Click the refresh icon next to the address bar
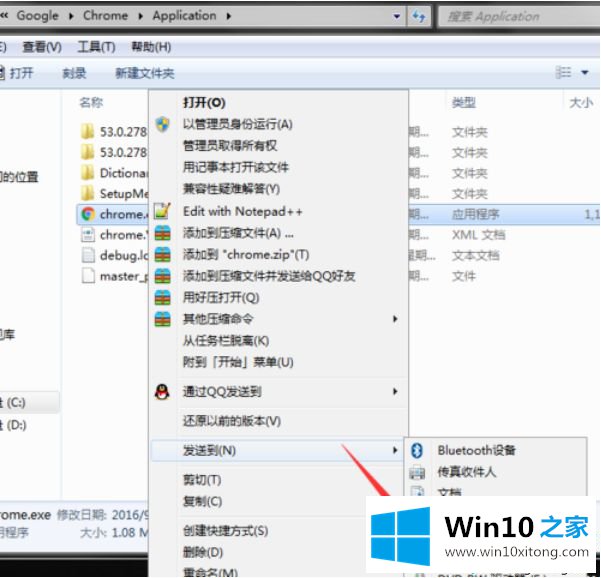 pos(418,16)
